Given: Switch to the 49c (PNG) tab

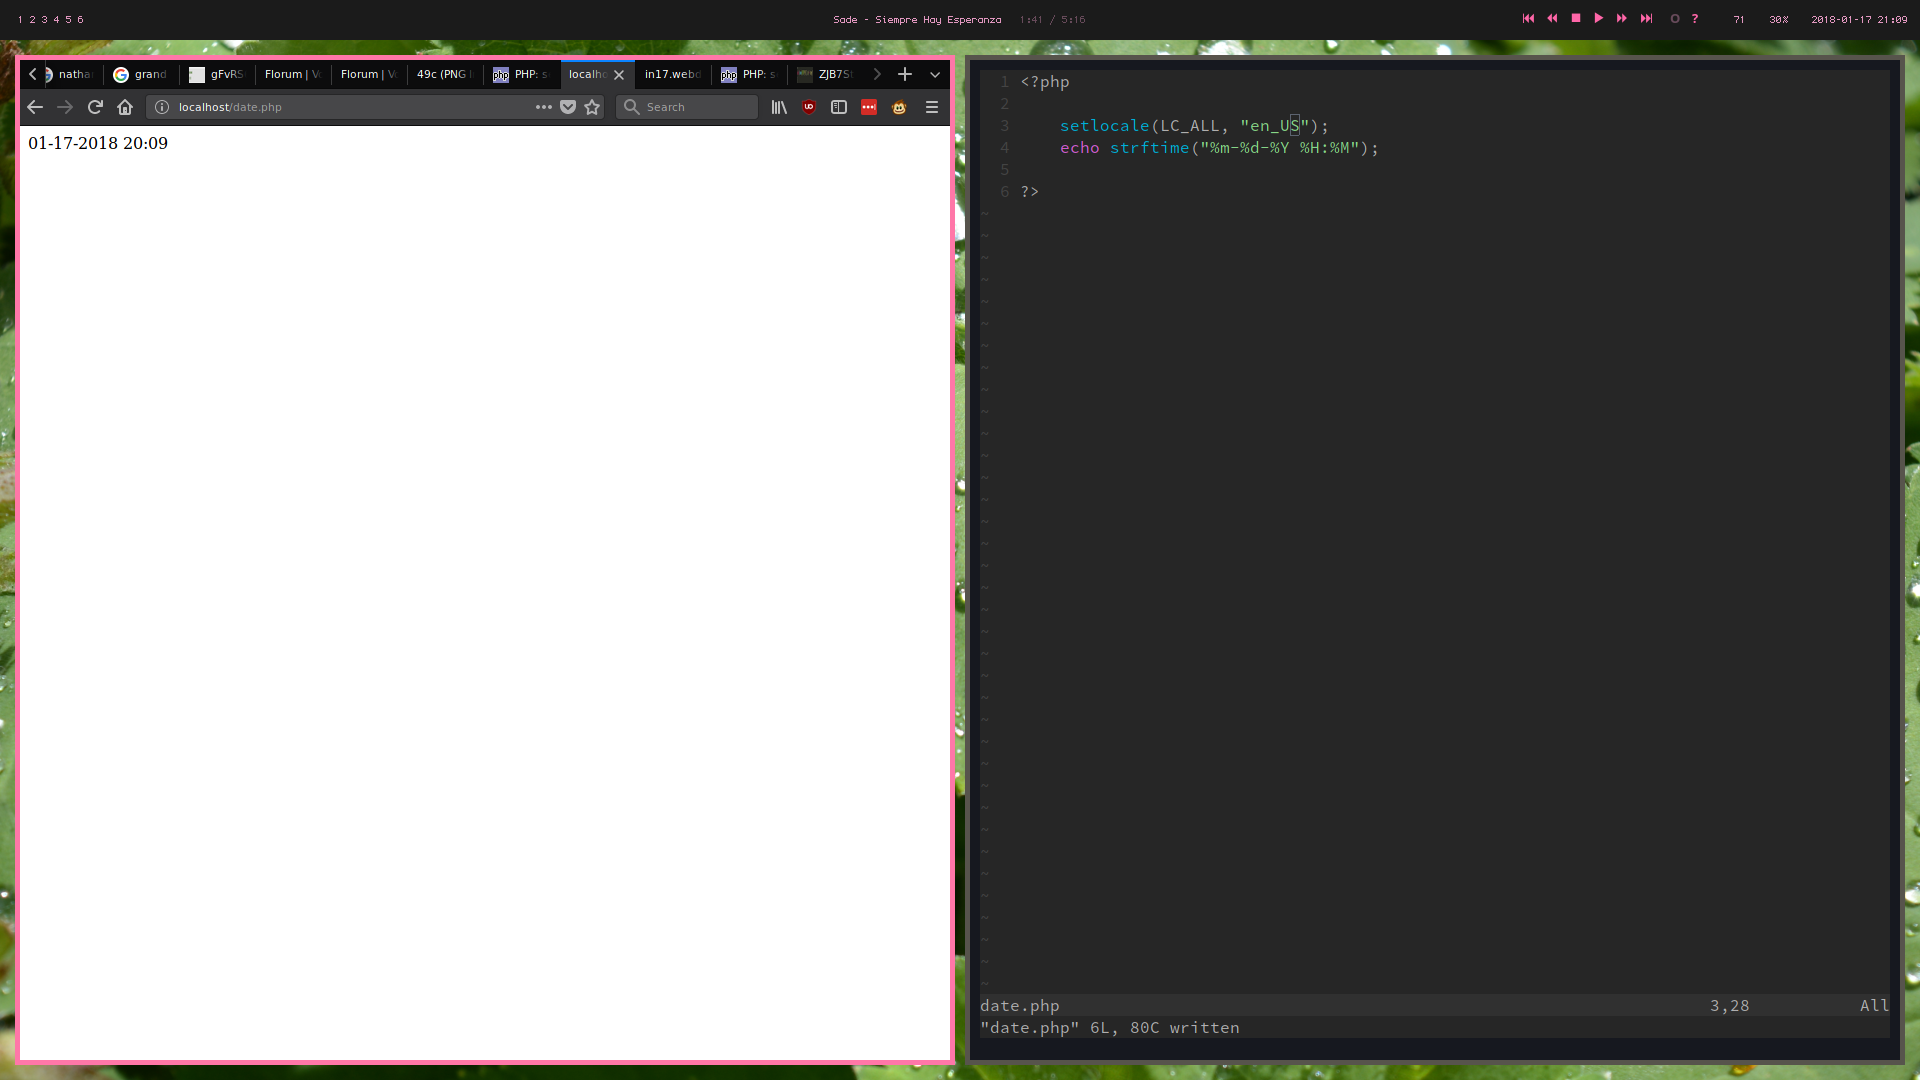Looking at the screenshot, I should point(443,74).
